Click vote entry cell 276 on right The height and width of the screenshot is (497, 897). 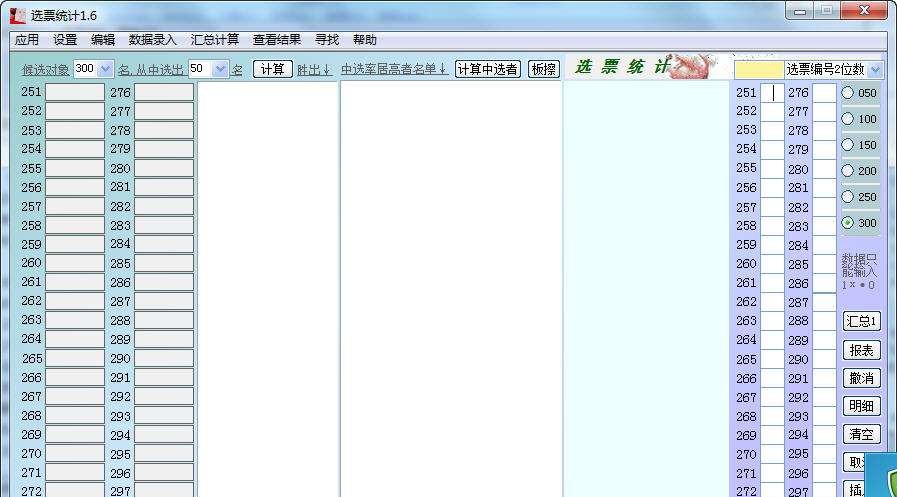click(824, 93)
